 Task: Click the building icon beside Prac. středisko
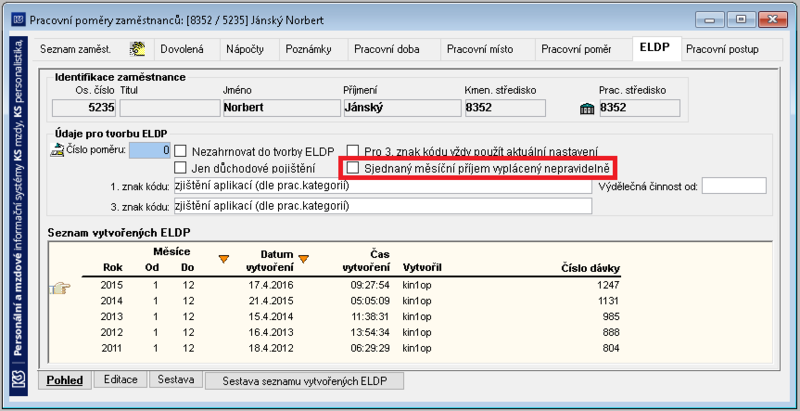click(x=587, y=109)
